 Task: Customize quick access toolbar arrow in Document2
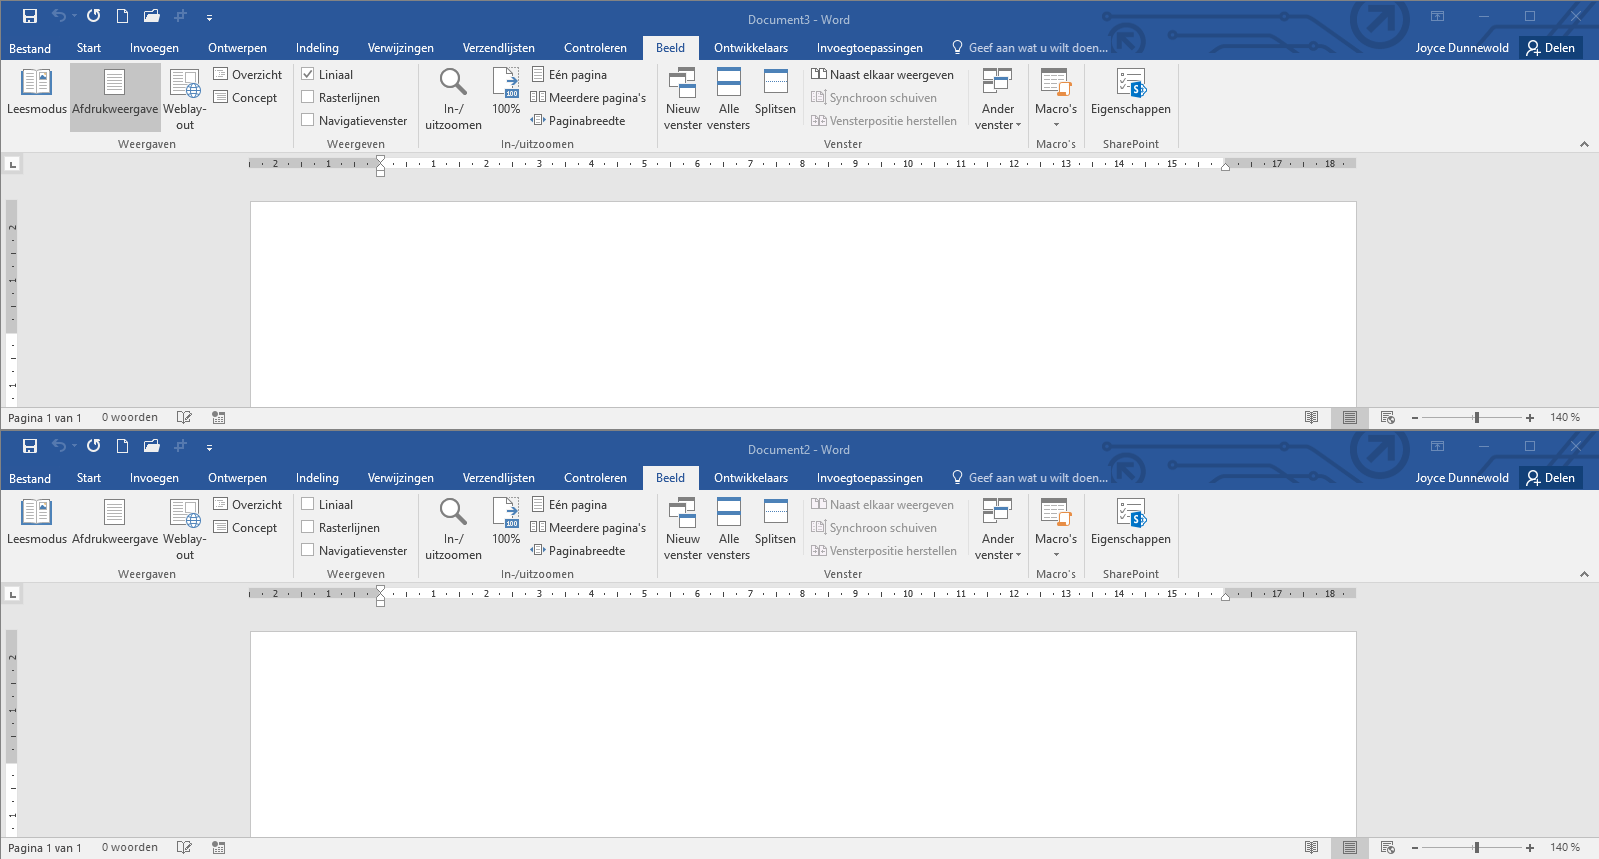tap(209, 447)
